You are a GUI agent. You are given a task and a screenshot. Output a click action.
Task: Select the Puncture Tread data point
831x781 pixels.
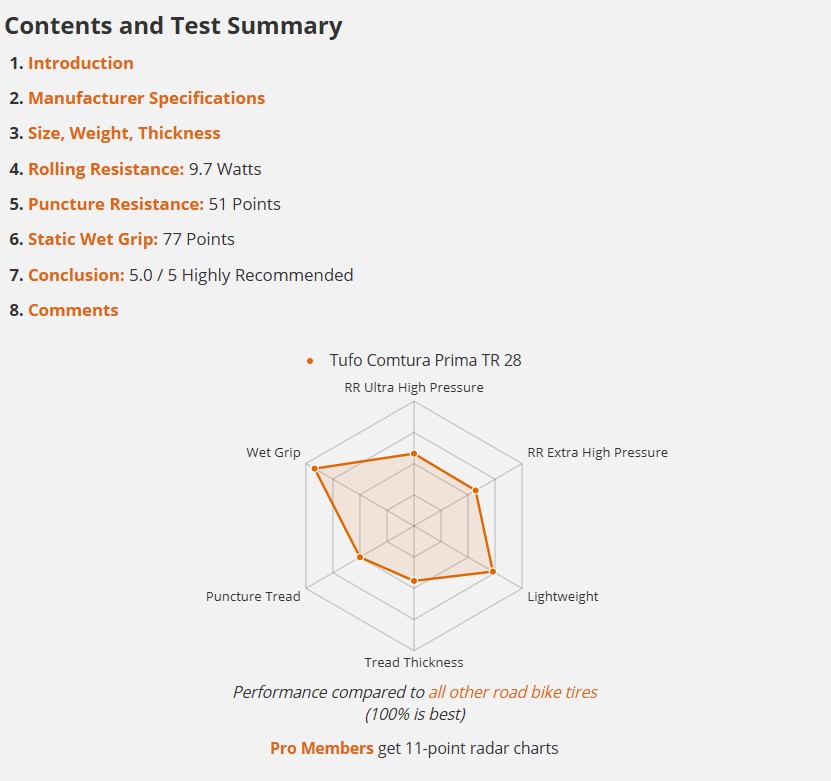point(360,557)
